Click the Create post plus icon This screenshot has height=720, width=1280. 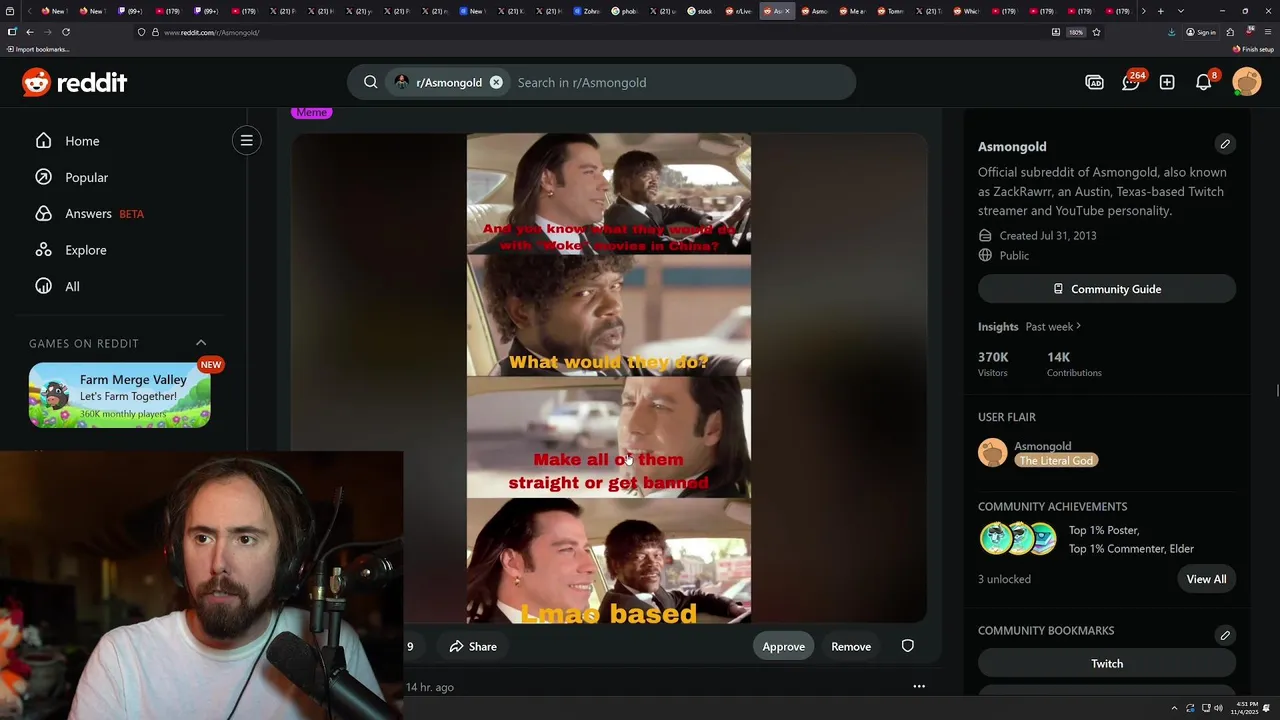click(1167, 82)
